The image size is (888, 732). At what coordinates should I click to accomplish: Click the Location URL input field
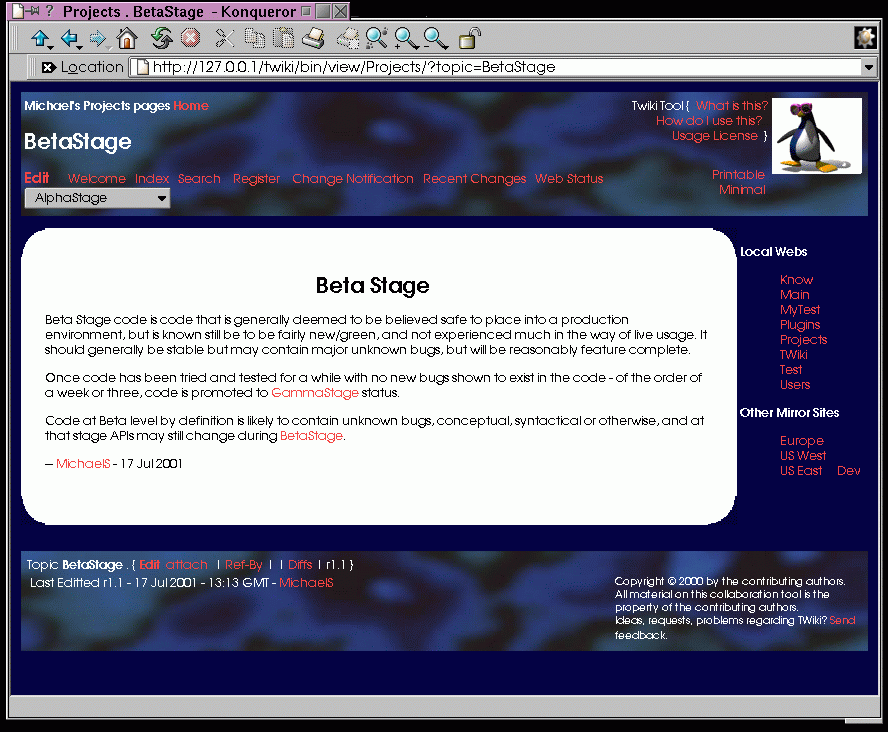tap(500, 67)
